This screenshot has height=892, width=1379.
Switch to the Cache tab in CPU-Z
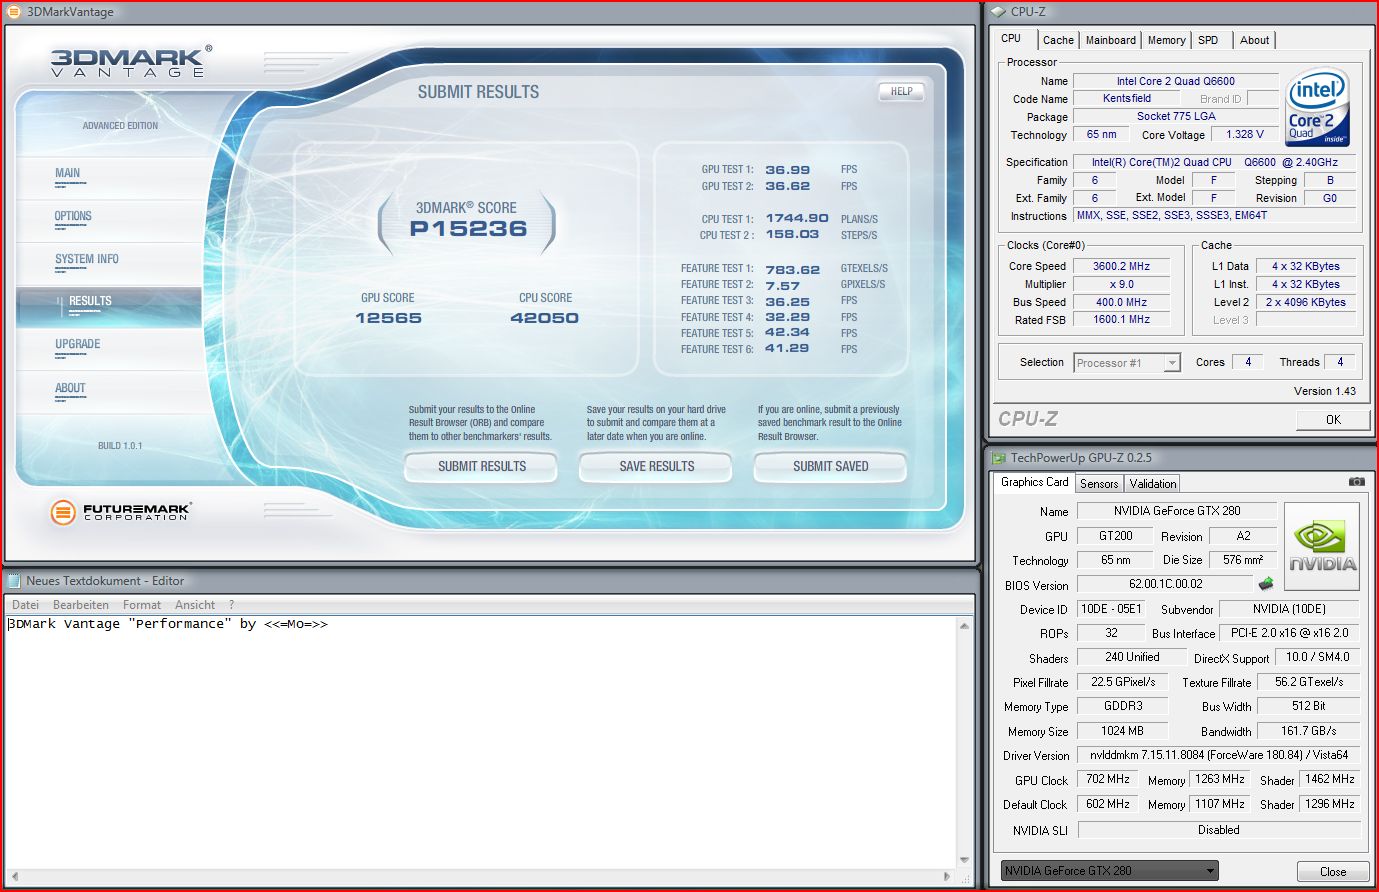1058,40
